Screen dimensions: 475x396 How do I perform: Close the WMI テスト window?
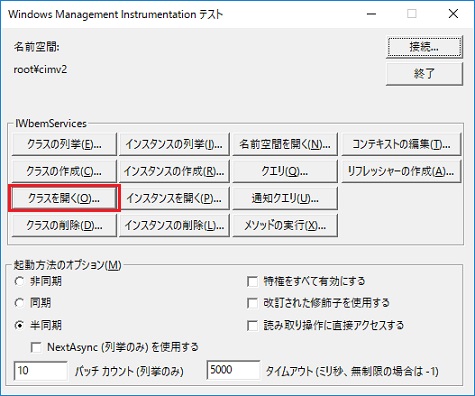coord(453,14)
